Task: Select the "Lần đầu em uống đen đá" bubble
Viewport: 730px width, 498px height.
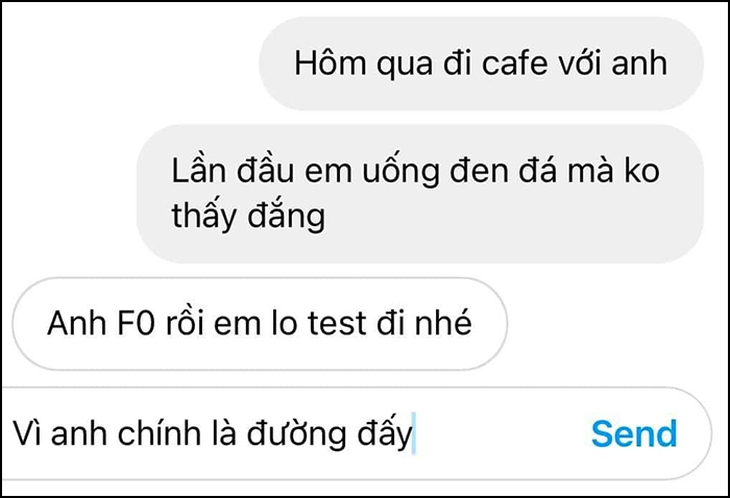Action: point(420,194)
